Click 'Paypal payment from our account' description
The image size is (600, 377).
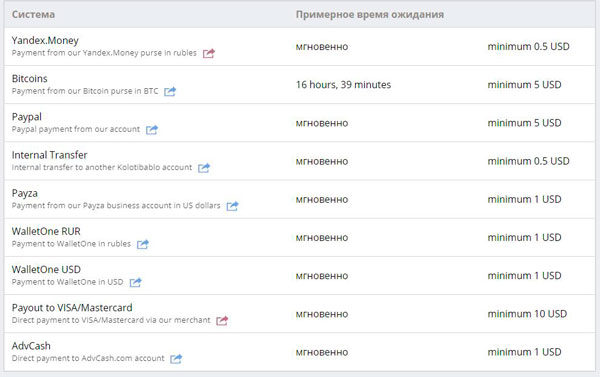76,129
